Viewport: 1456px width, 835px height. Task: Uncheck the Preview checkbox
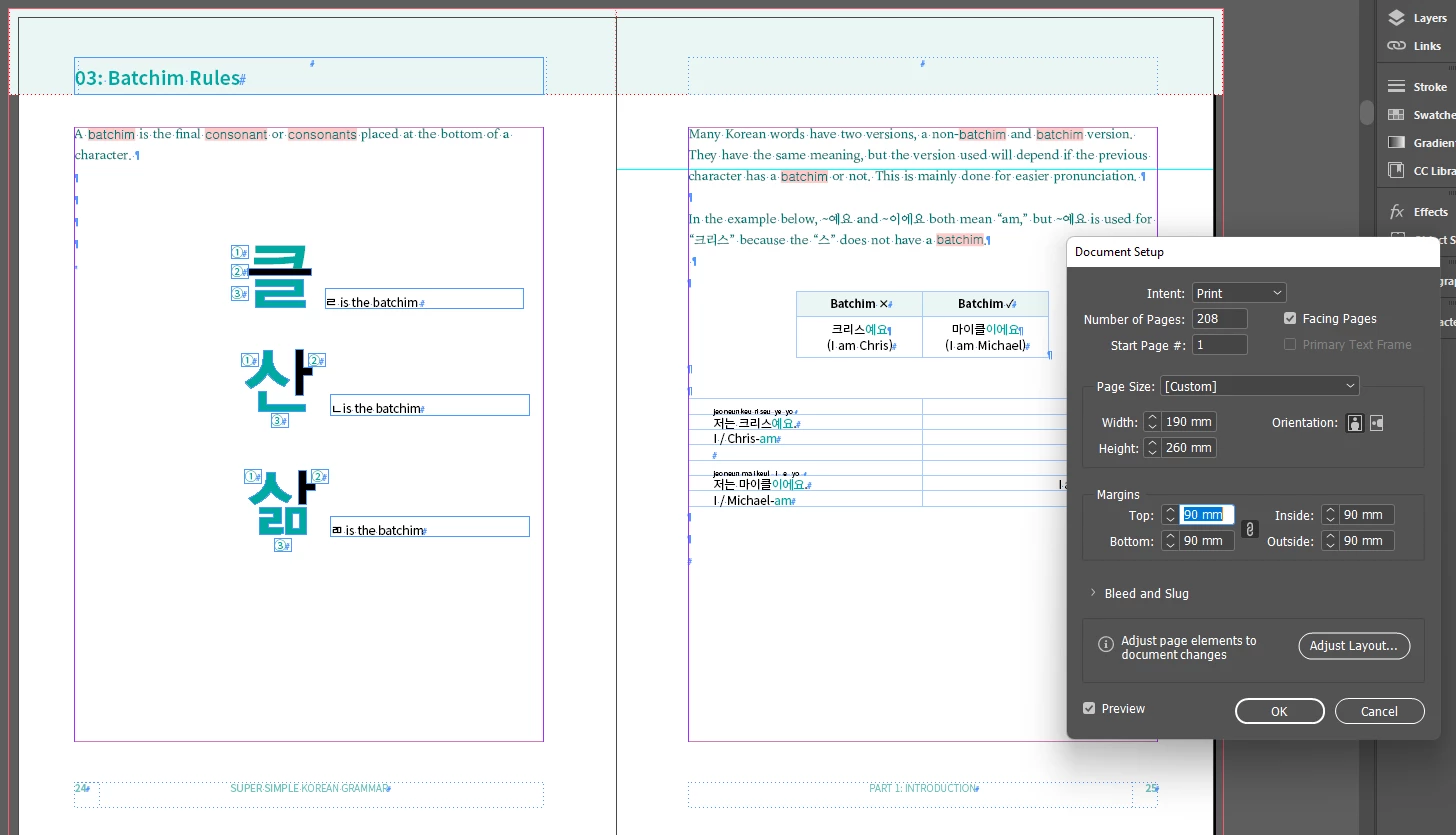click(1089, 708)
